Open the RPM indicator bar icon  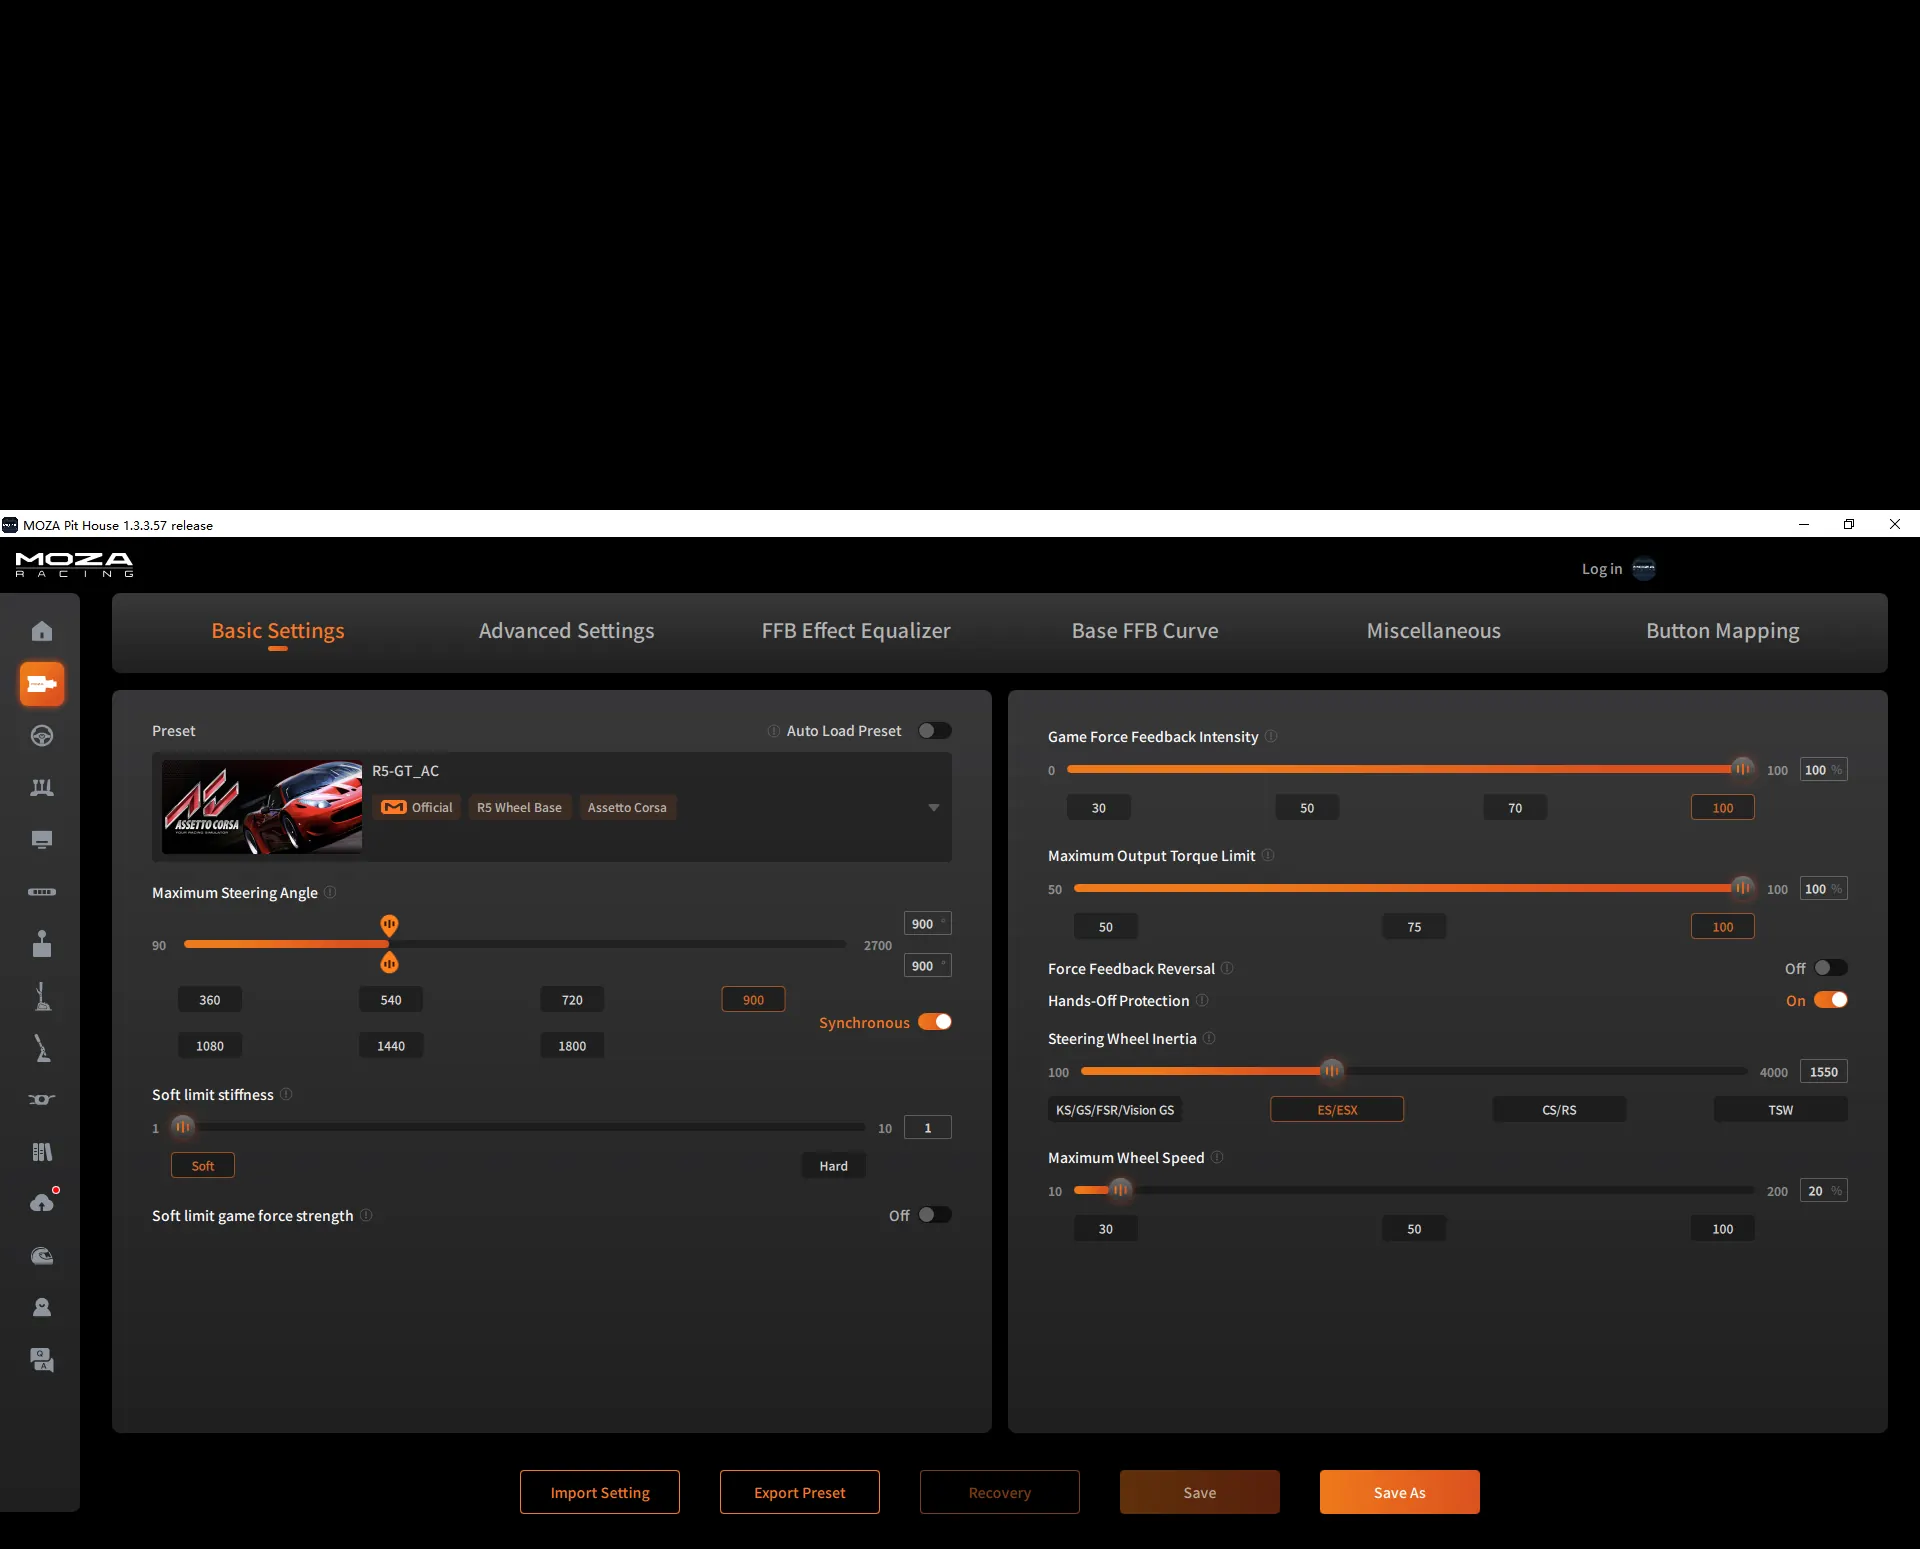click(x=42, y=892)
